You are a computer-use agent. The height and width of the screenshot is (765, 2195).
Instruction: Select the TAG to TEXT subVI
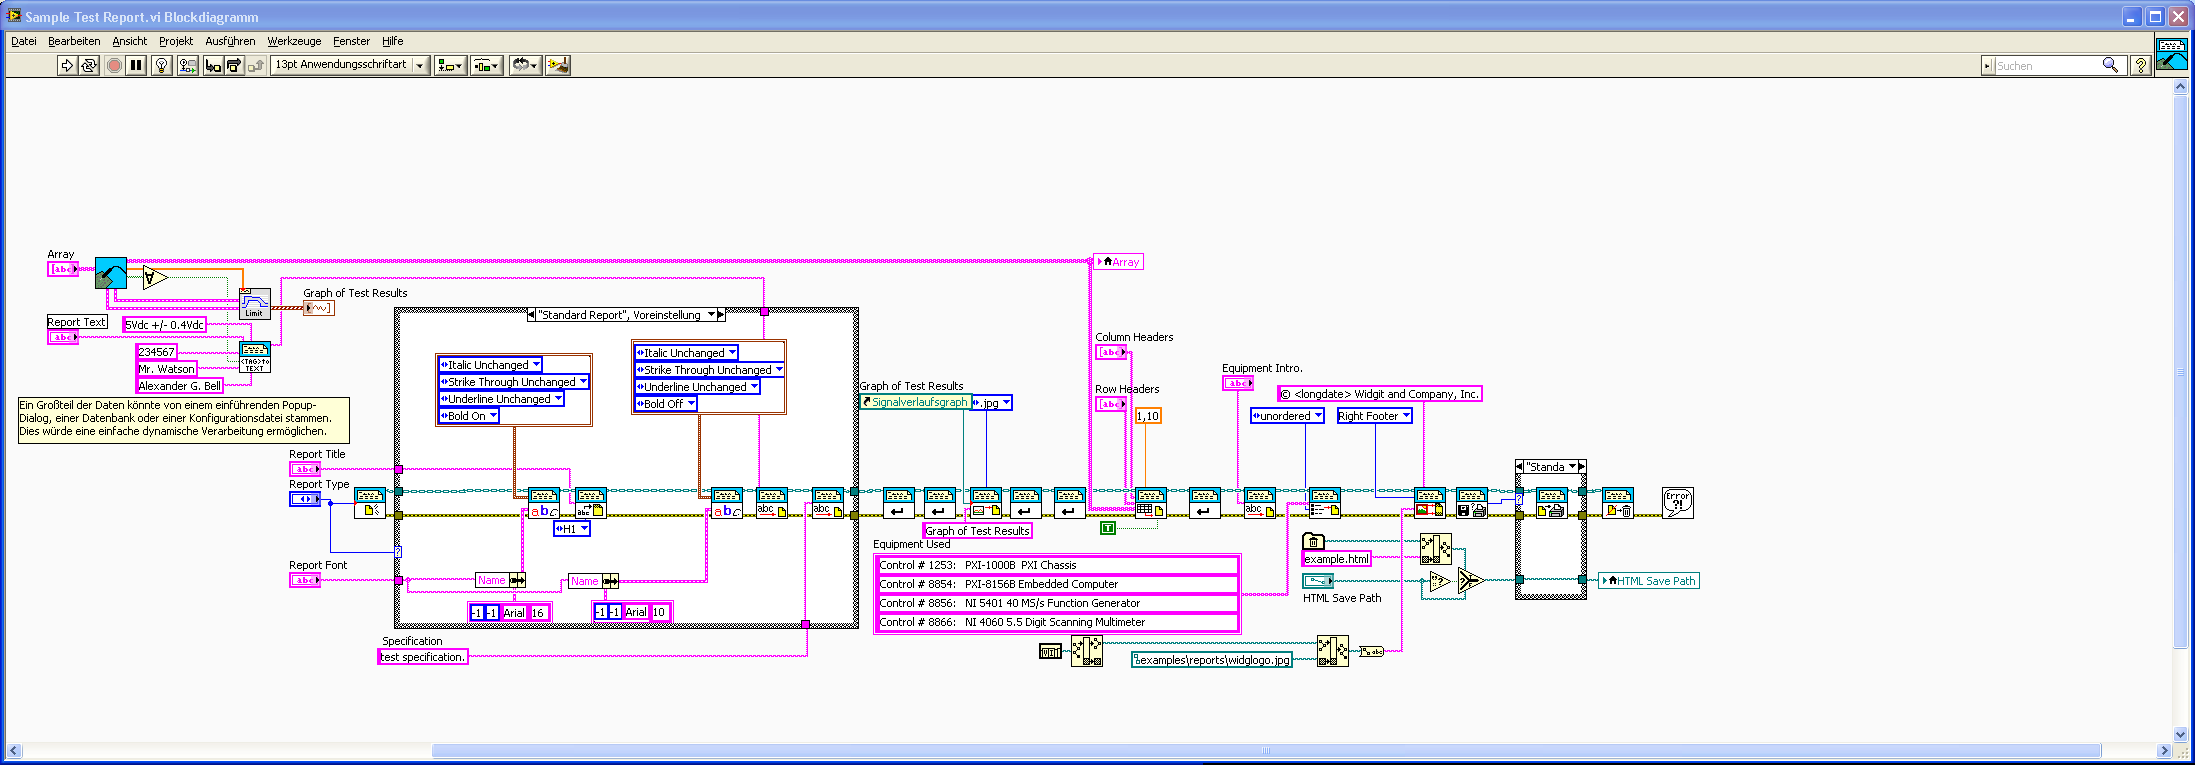click(x=255, y=357)
